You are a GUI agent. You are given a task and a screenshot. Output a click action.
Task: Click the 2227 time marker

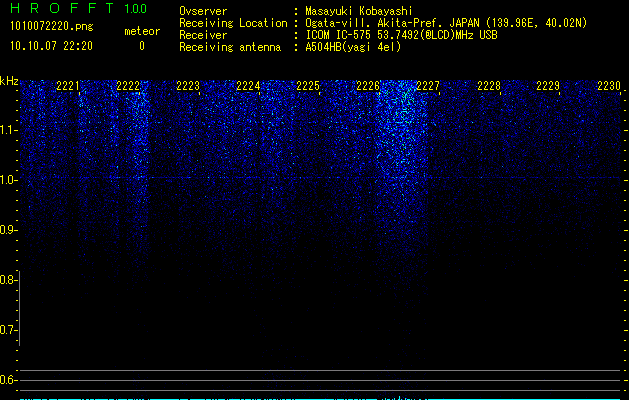428,86
